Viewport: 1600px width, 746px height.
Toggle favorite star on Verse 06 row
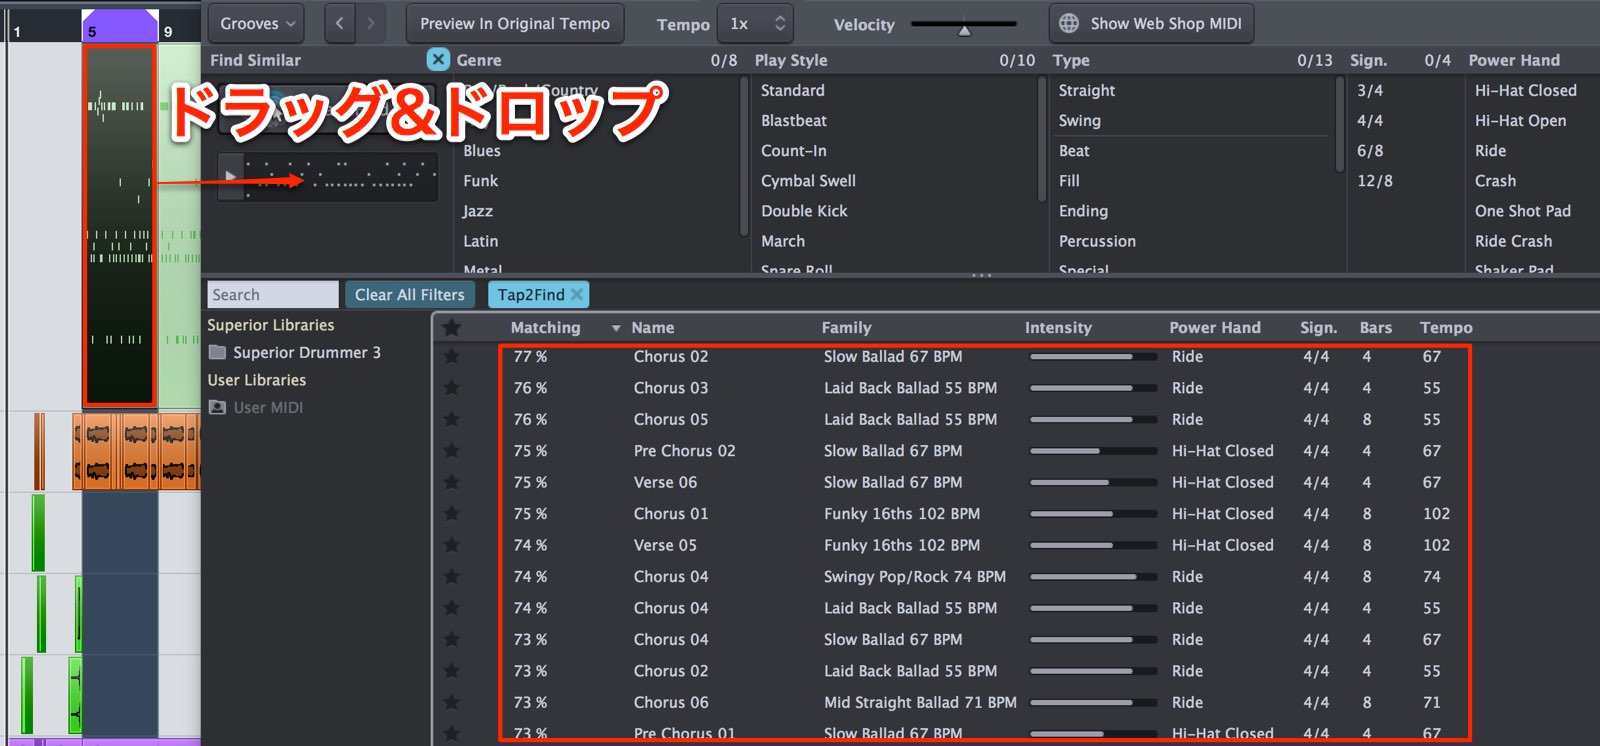click(452, 482)
